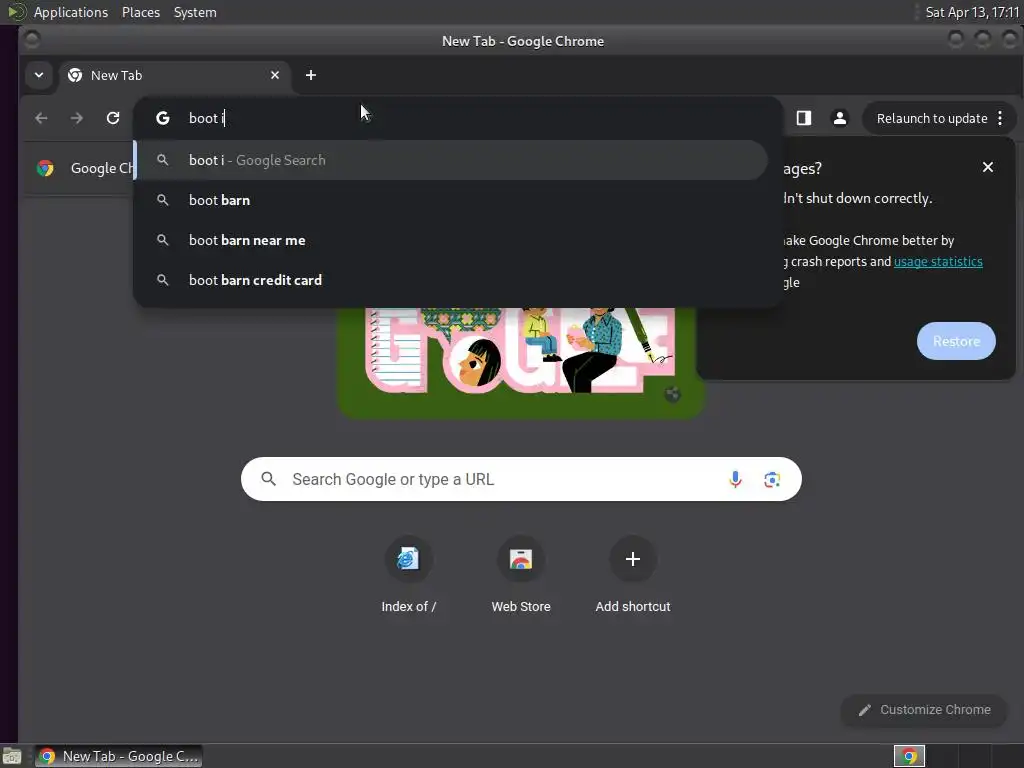The width and height of the screenshot is (1024, 768).
Task: Click the Google doodle image
Action: coord(520,362)
